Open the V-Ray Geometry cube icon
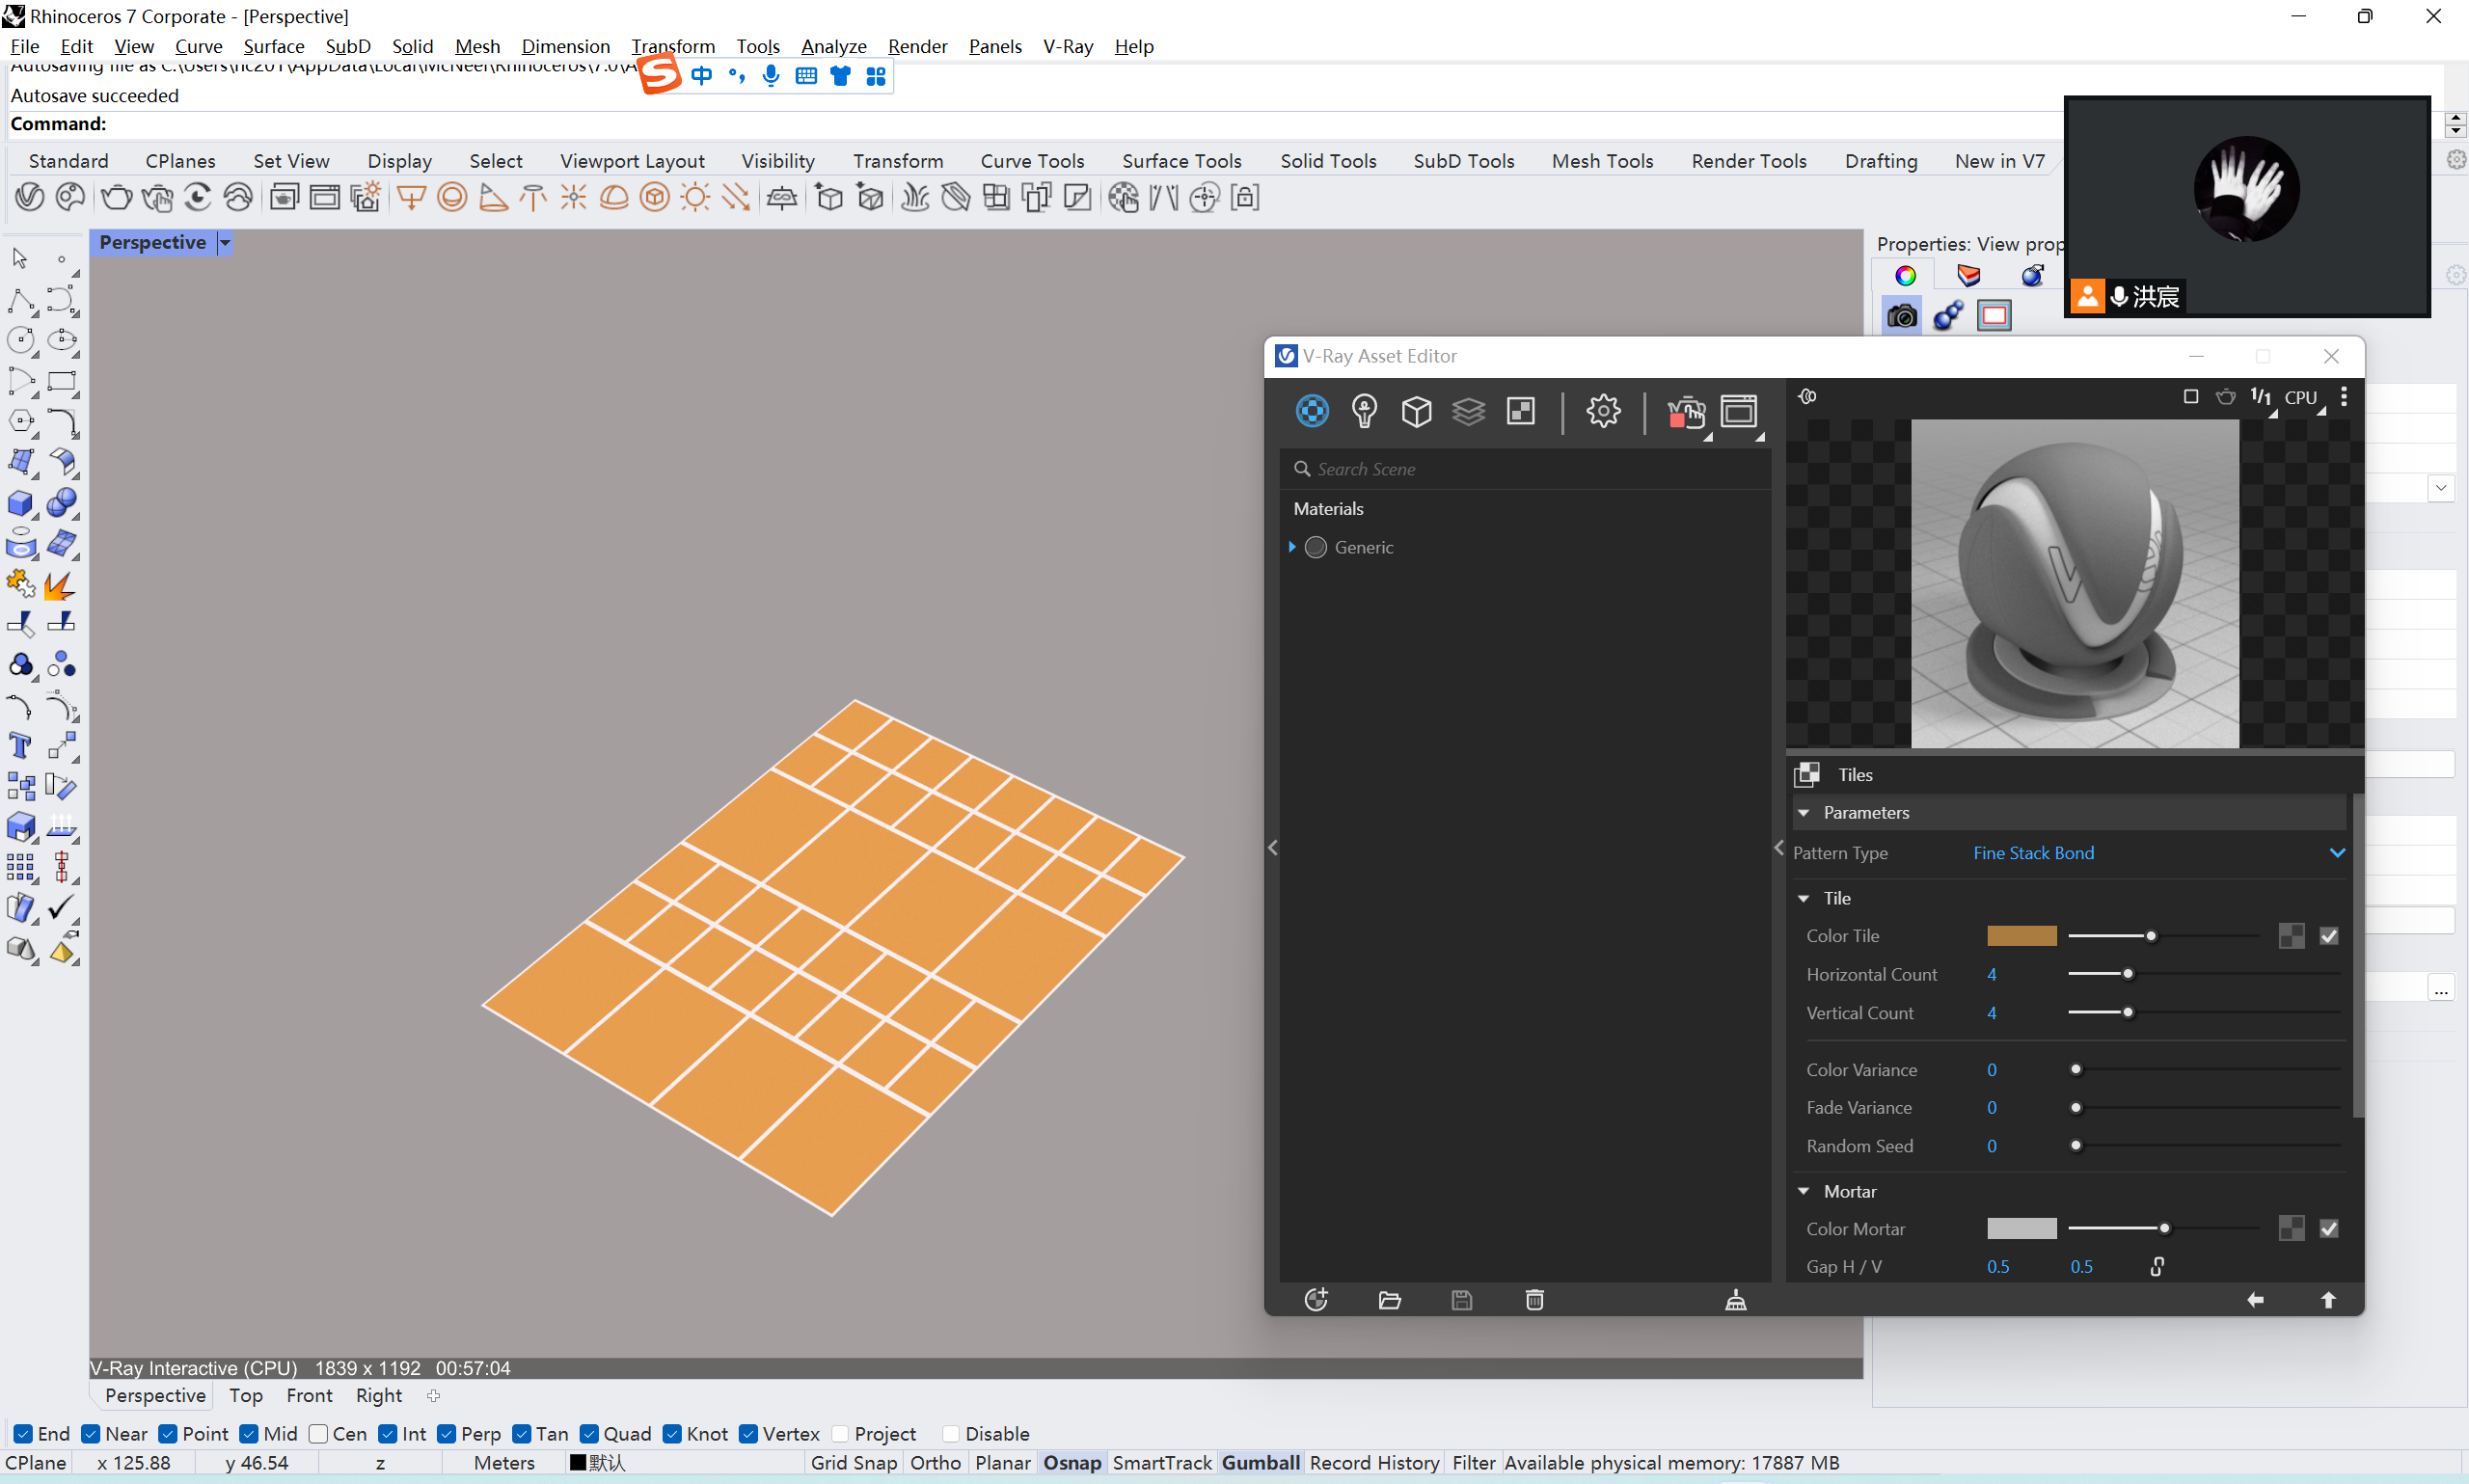This screenshot has width=2469, height=1484. (x=1416, y=411)
